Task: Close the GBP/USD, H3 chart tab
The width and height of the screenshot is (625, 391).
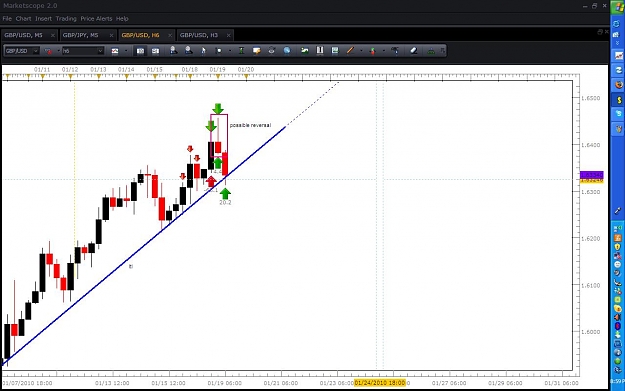Action: click(x=228, y=35)
